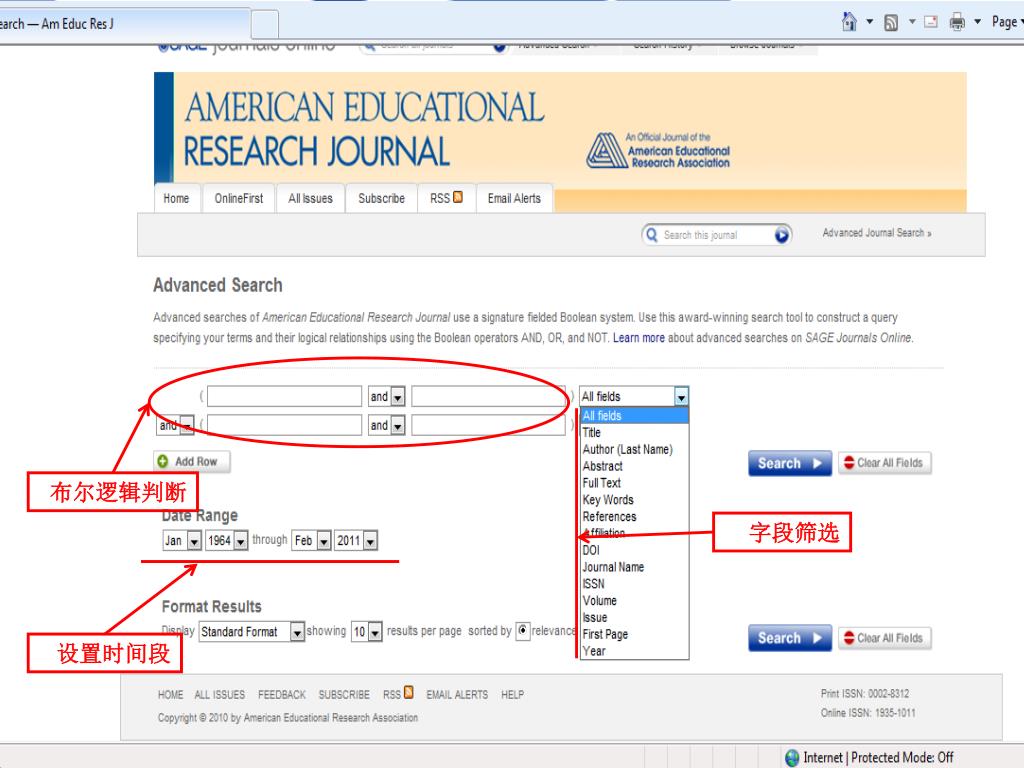Viewport: 1024px width, 768px height.
Task: Open the Subscribe tab
Action: [381, 198]
